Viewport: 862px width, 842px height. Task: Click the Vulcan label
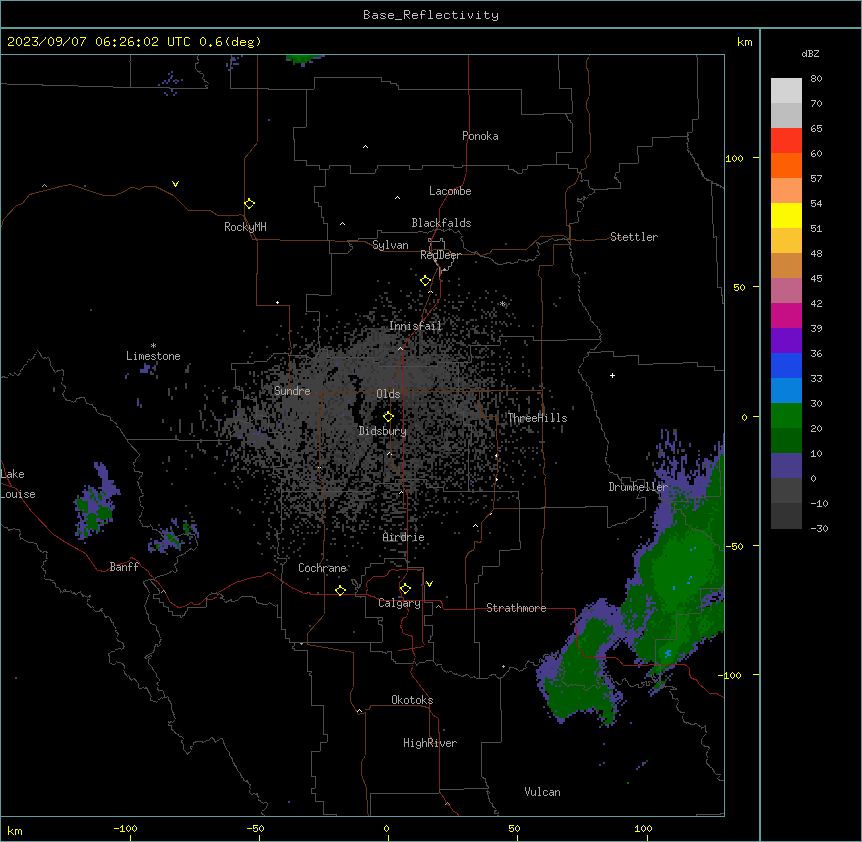point(542,792)
